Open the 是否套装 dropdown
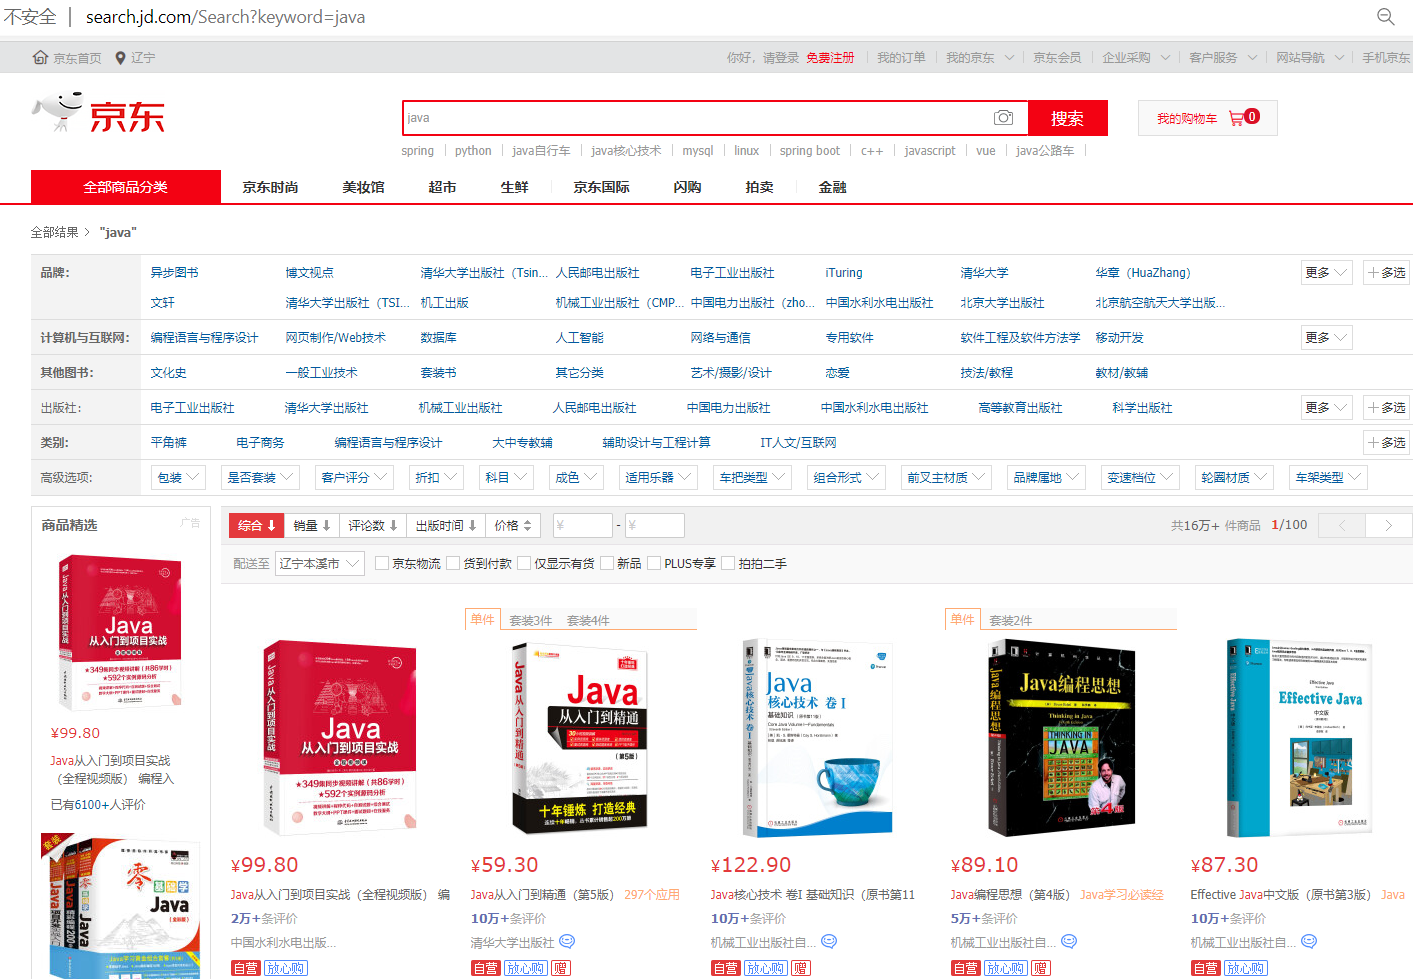The height and width of the screenshot is (979, 1413). 259,477
